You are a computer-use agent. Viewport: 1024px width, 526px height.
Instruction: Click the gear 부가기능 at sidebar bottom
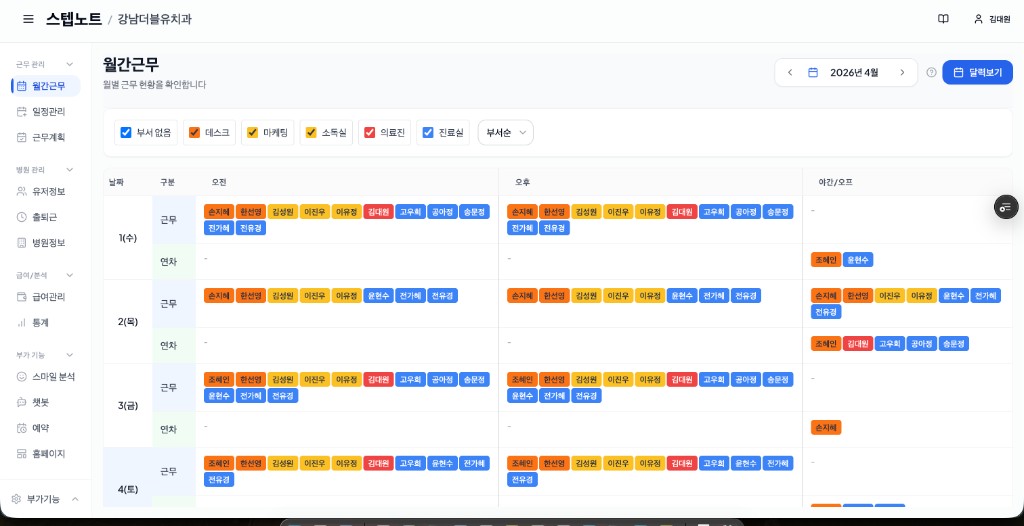[x=44, y=499]
